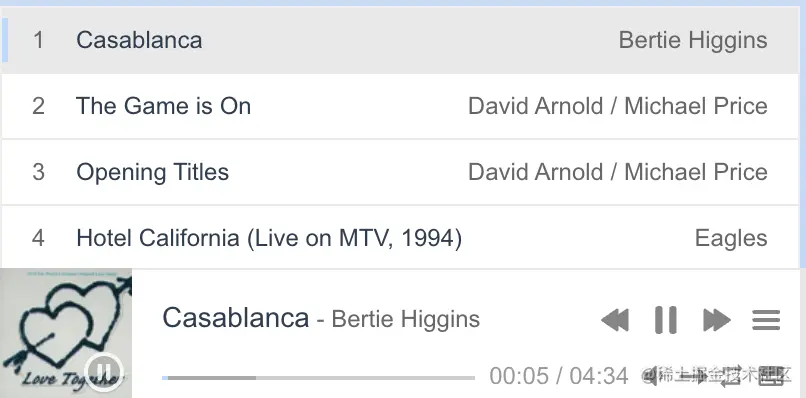Mute audio with the speaker volume icon
The image size is (806, 398).
tap(650, 376)
